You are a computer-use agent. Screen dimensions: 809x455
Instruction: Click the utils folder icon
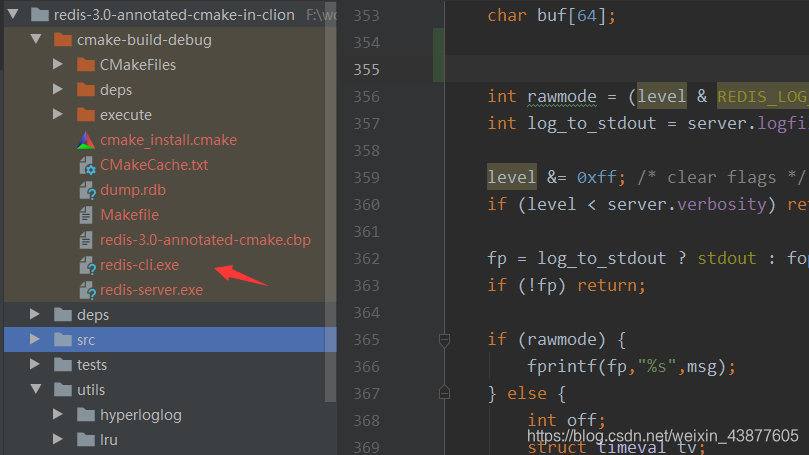click(63, 389)
